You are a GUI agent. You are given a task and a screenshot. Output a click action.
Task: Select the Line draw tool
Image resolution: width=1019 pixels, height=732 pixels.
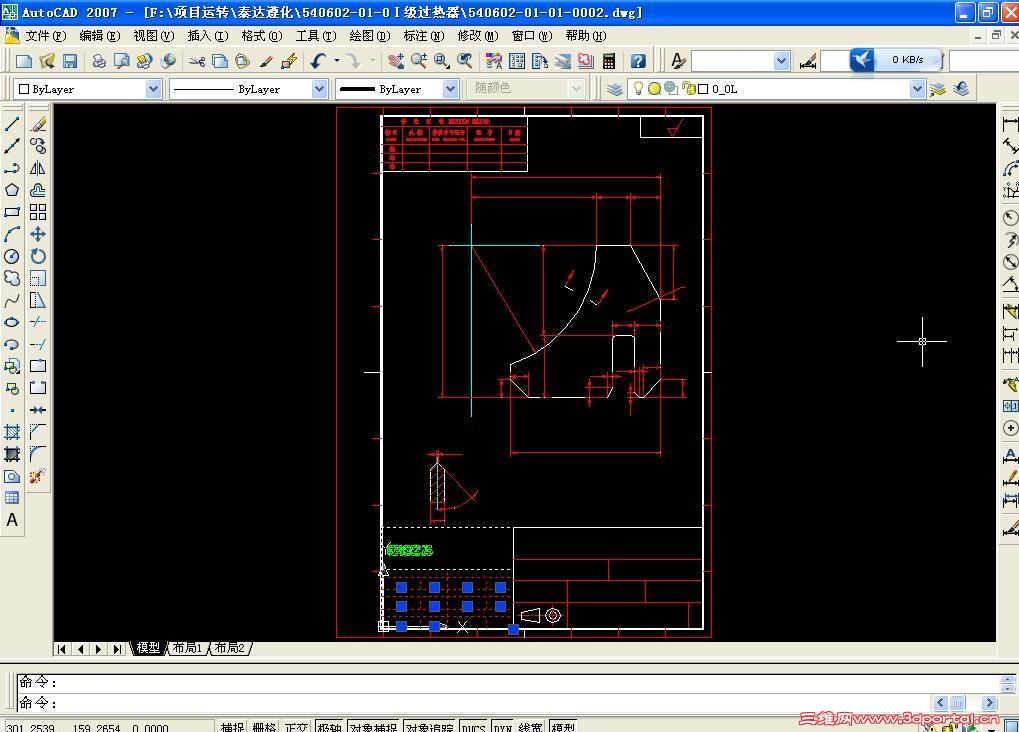(x=12, y=124)
